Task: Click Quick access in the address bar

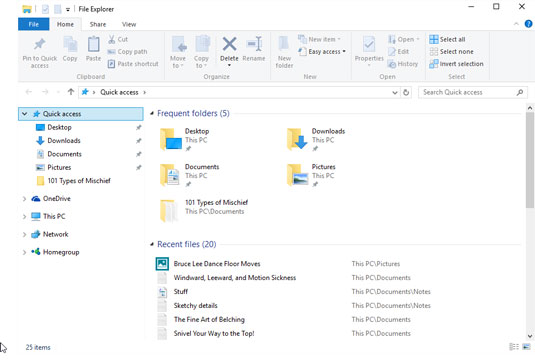Action: (119, 92)
